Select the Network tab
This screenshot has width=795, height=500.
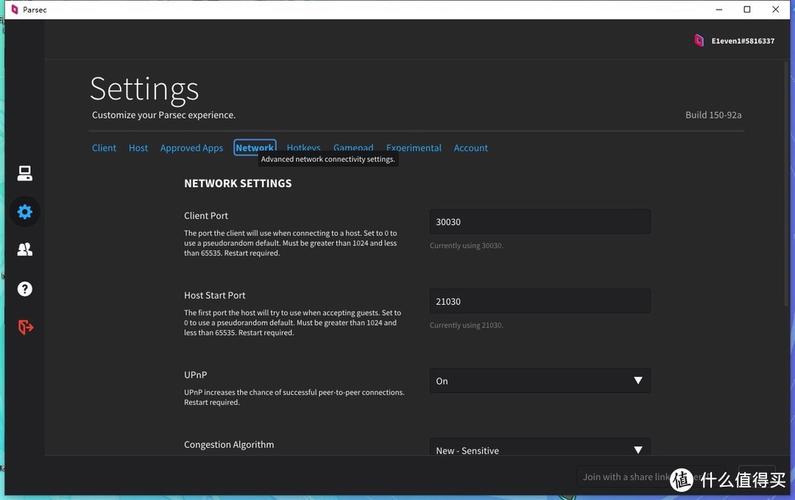point(255,148)
